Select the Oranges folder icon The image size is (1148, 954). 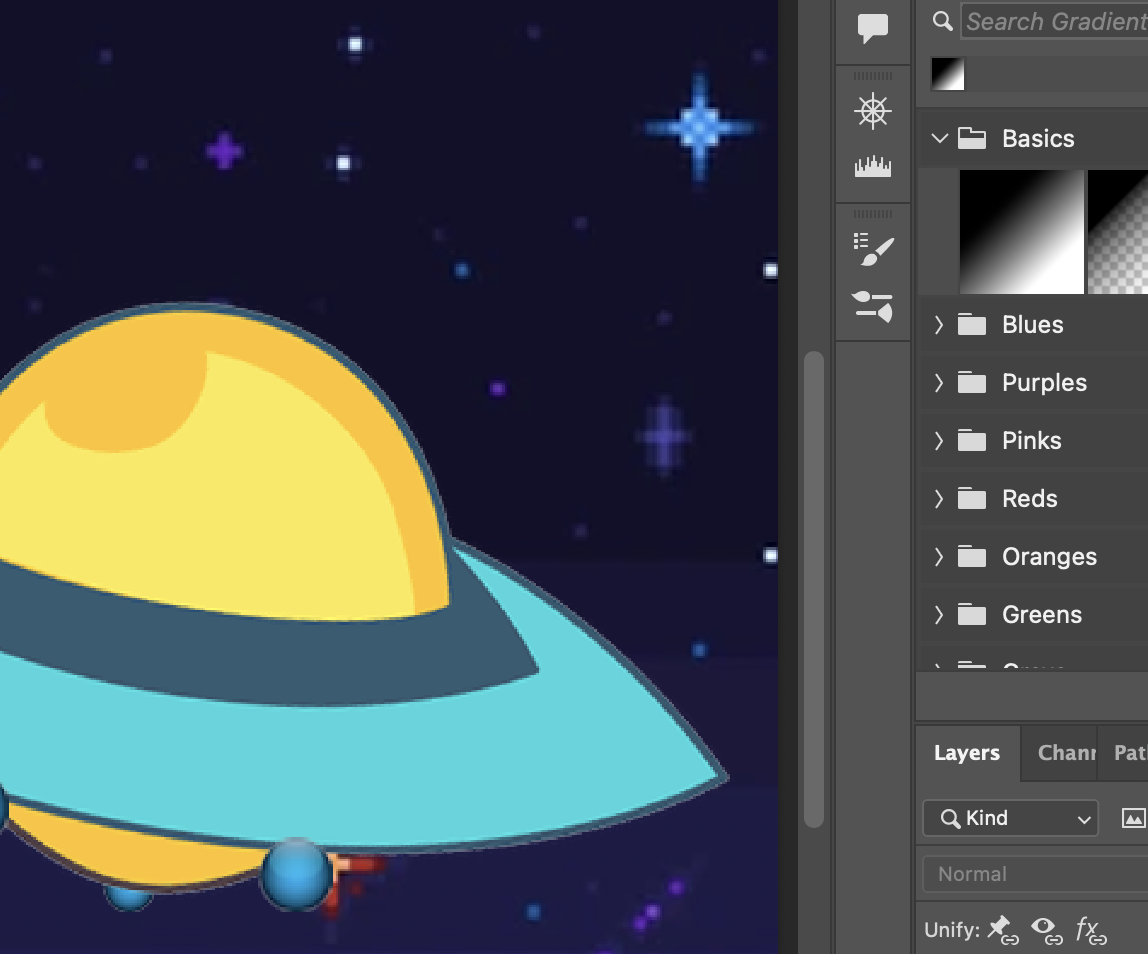click(x=972, y=556)
